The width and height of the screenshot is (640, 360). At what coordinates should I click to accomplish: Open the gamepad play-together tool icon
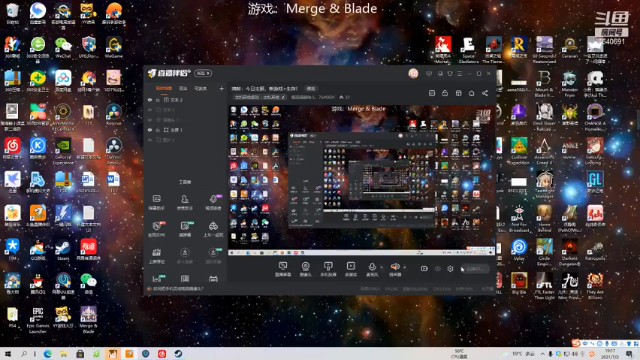[x=213, y=229]
